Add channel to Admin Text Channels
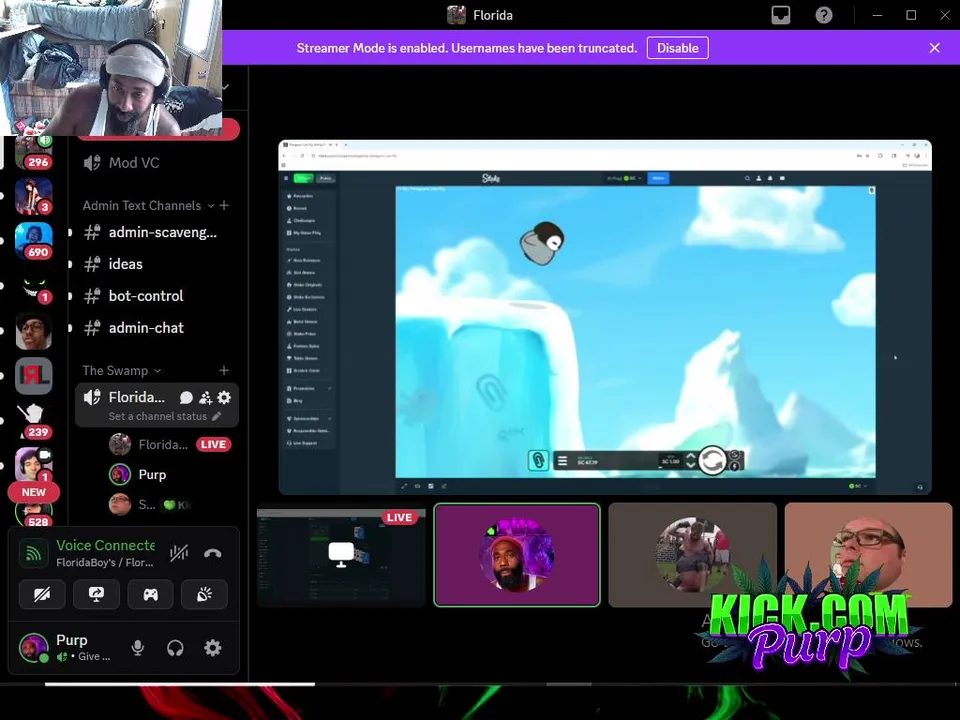 click(224, 206)
